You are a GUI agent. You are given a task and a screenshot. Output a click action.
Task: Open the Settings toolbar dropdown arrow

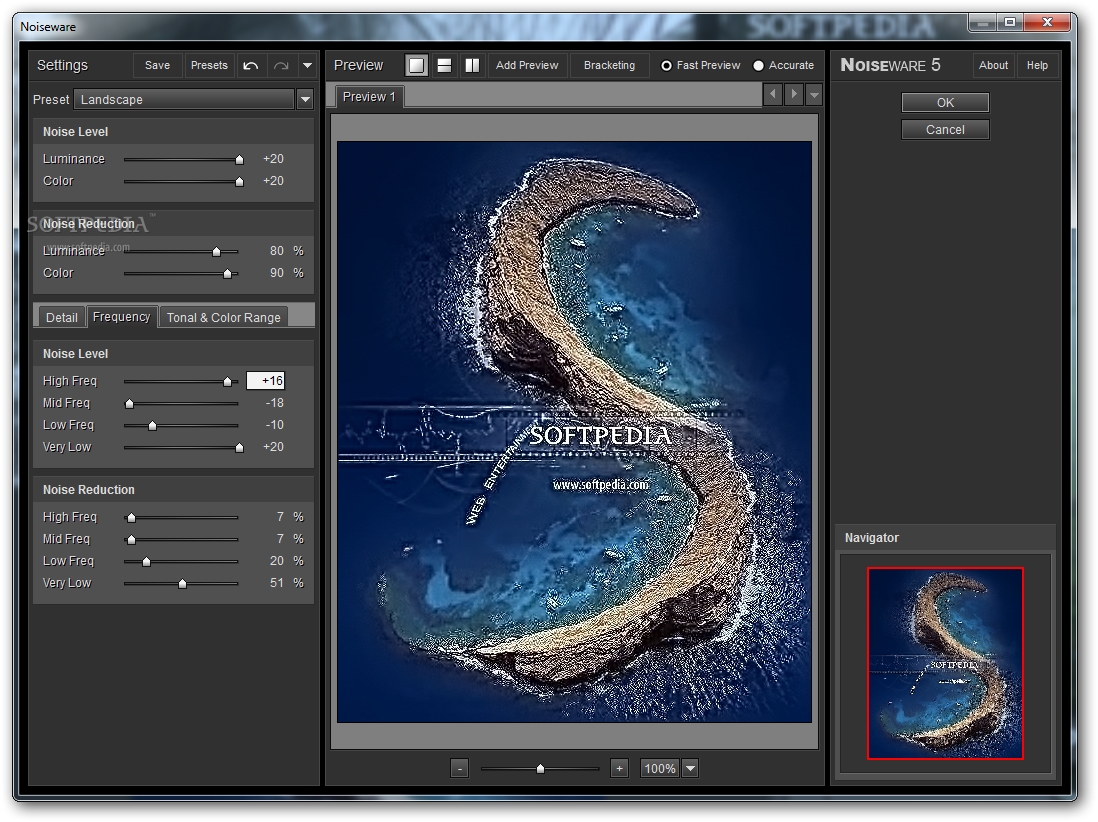[307, 66]
